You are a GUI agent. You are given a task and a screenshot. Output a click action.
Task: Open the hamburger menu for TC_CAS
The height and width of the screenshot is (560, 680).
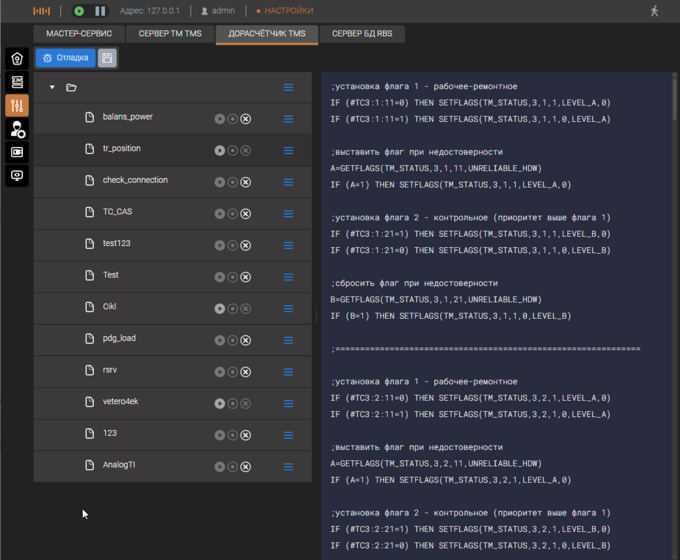tap(288, 214)
